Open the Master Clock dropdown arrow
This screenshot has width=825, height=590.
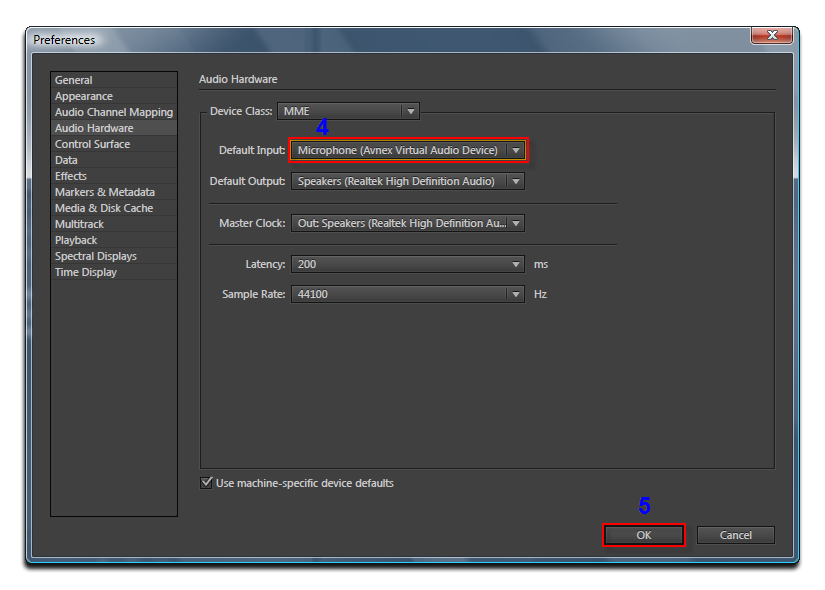[516, 223]
